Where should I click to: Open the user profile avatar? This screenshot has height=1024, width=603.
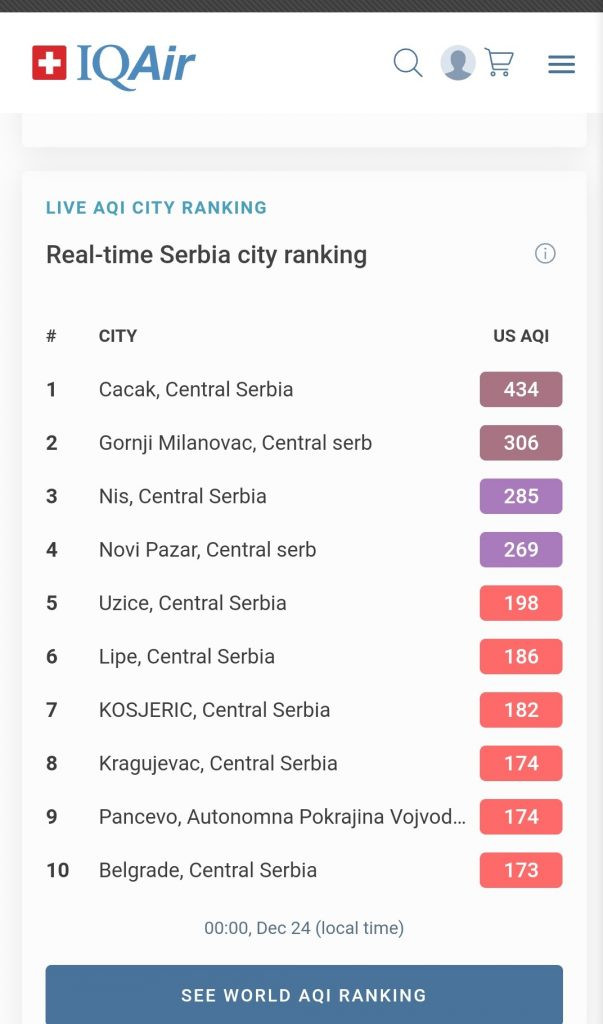(458, 63)
